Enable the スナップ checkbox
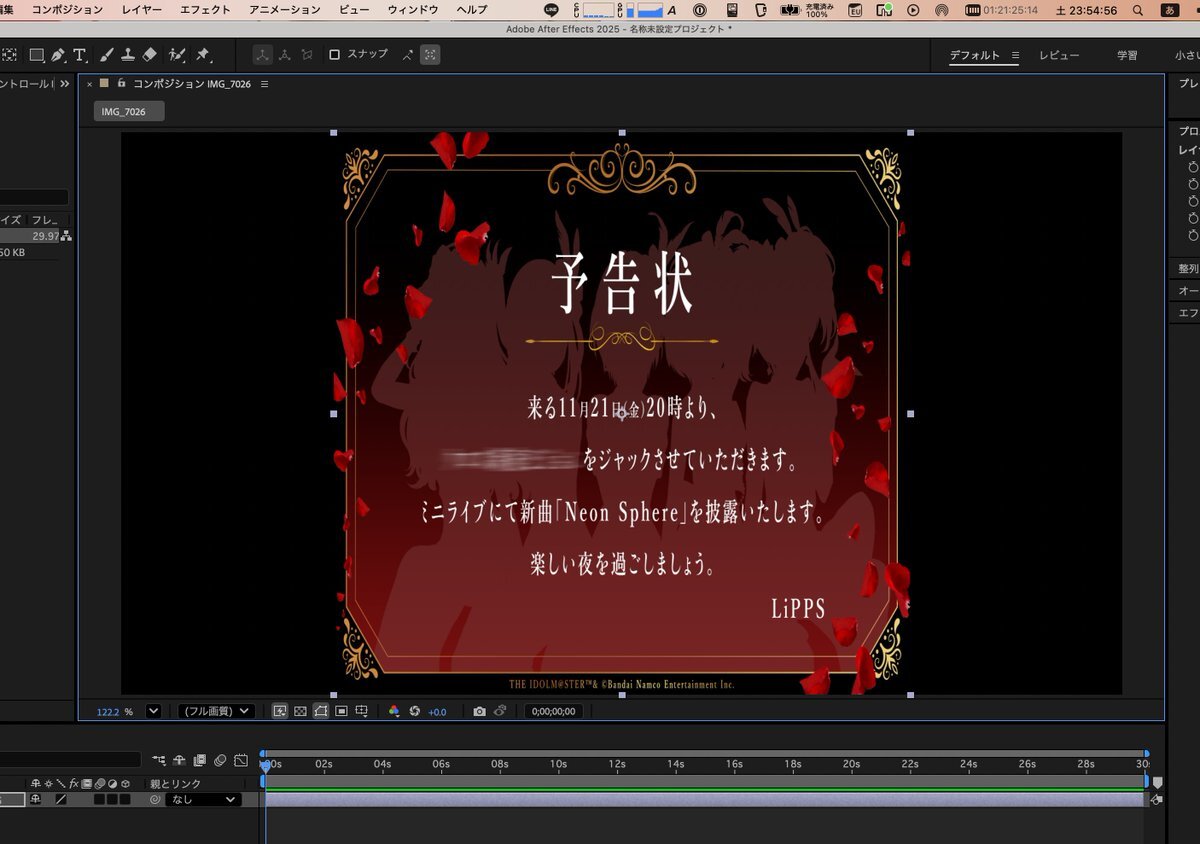Viewport: 1200px width, 844px height. tap(335, 54)
